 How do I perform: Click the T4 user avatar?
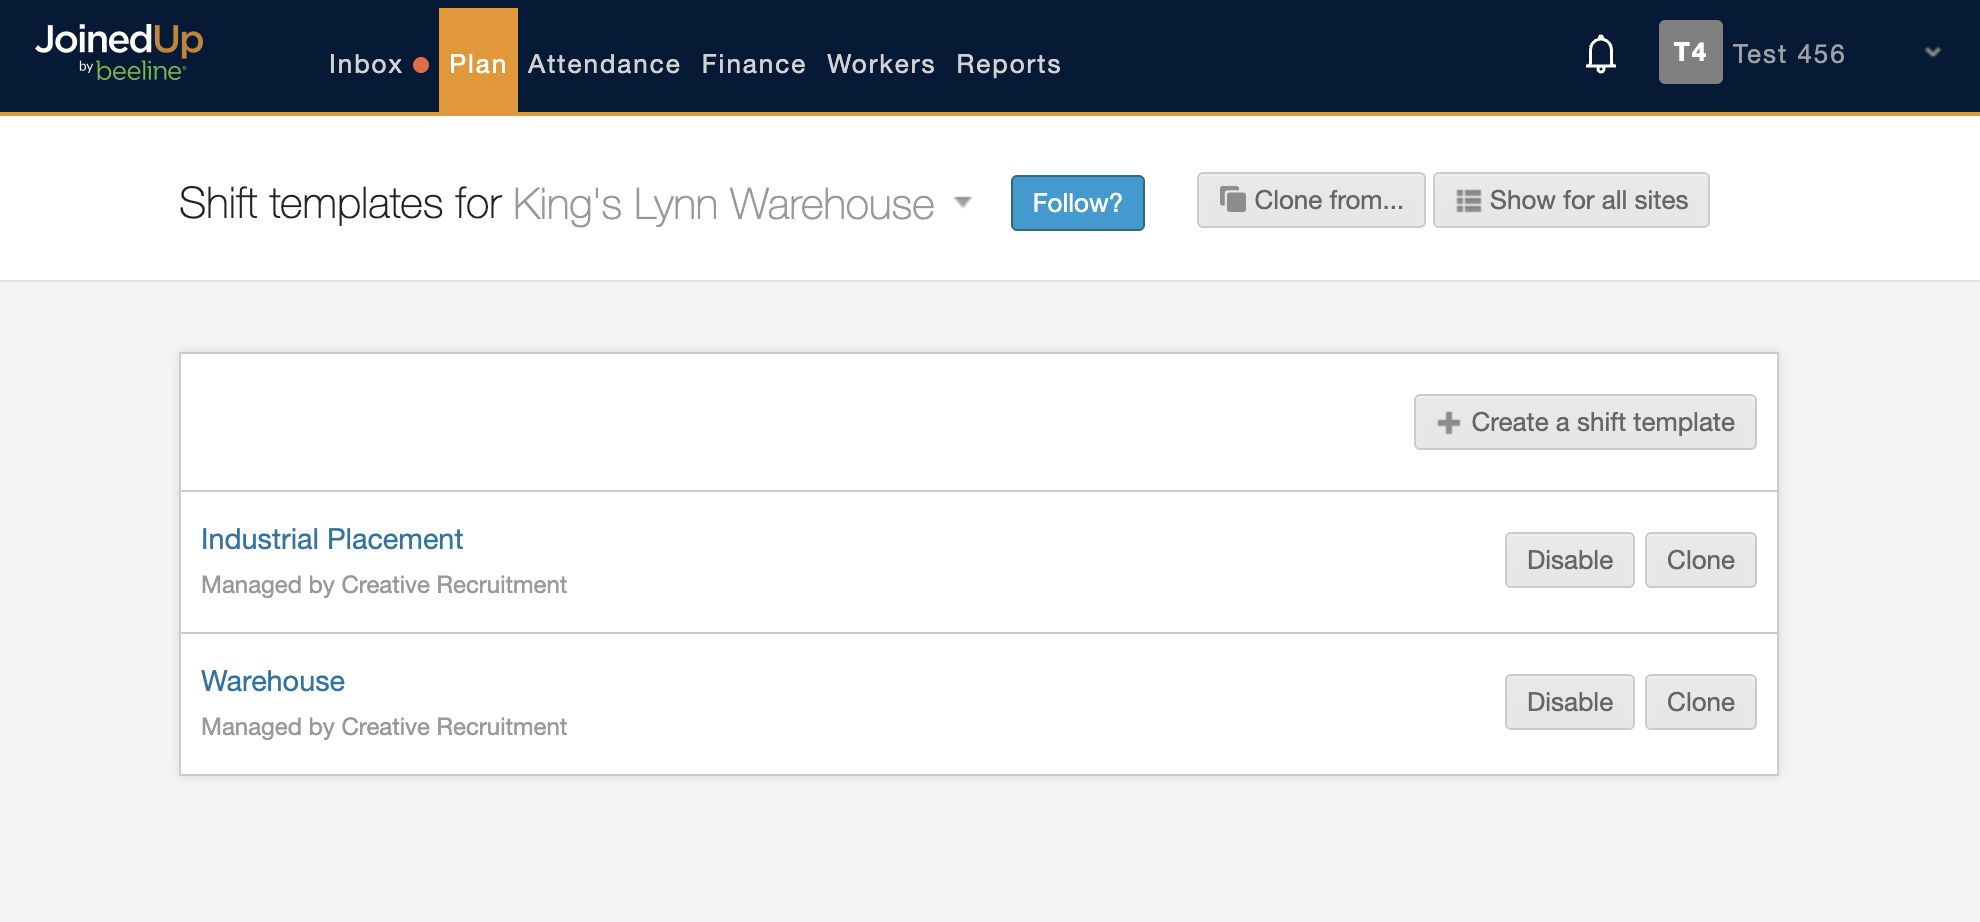[x=1690, y=52]
